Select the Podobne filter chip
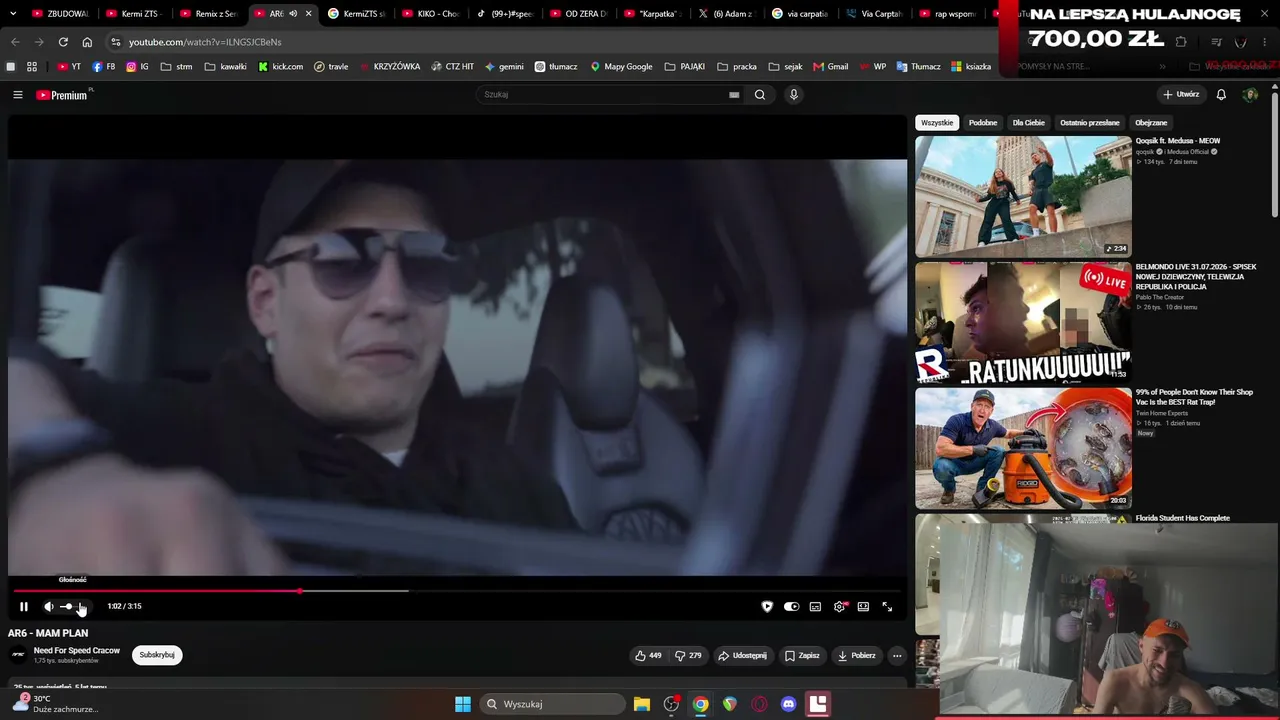1280x720 pixels. point(983,123)
